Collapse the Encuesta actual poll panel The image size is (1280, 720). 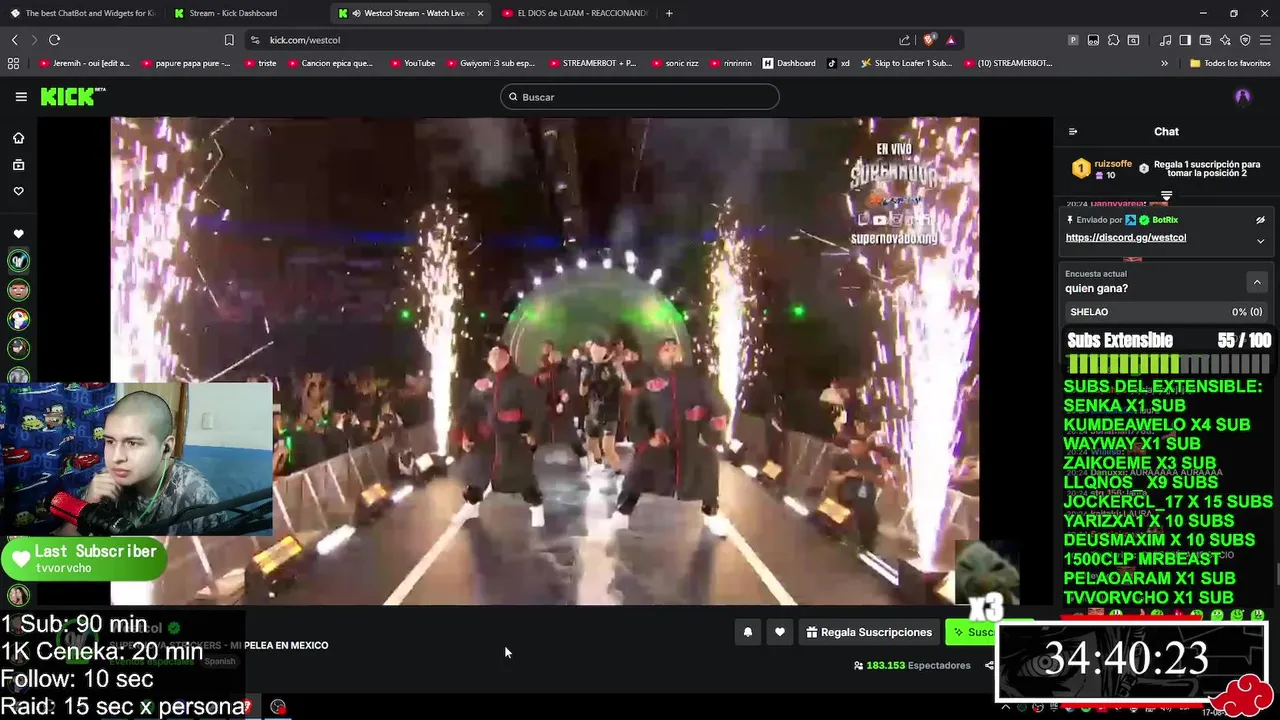coord(1257,282)
